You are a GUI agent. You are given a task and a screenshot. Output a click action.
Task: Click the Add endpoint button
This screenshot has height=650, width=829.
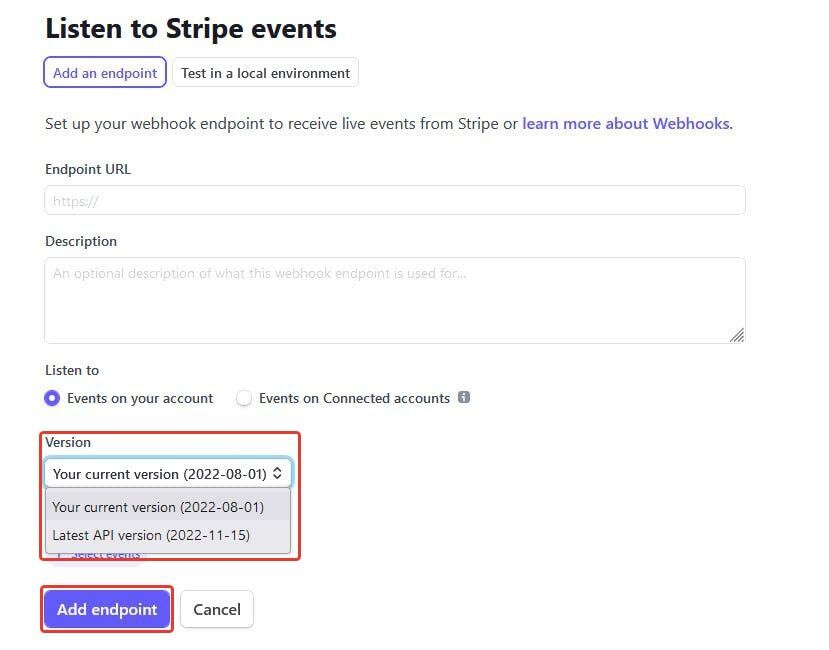point(107,609)
